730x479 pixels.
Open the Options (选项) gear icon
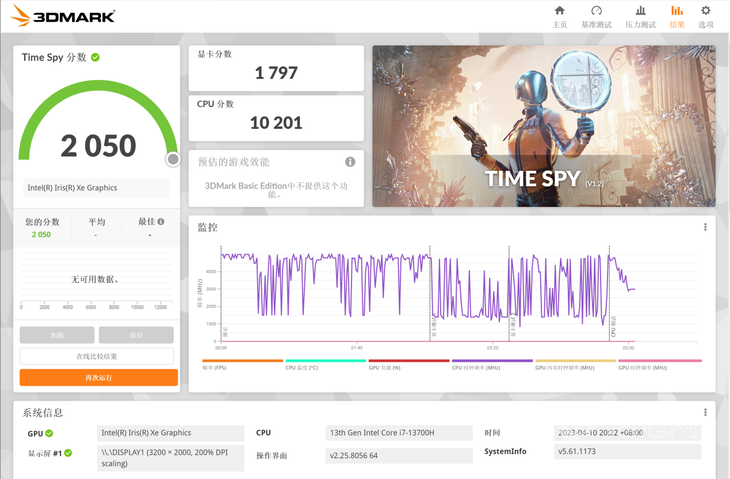706,11
